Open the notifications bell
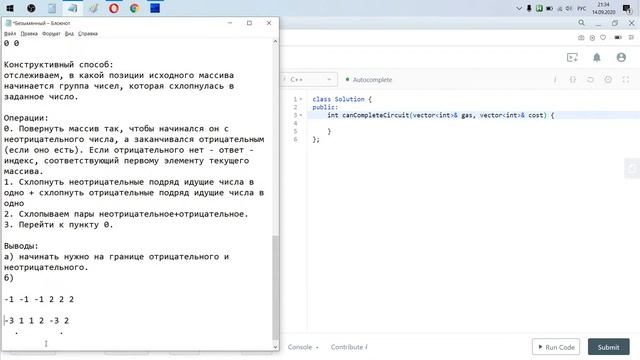The width and height of the screenshot is (640, 360). point(597,58)
